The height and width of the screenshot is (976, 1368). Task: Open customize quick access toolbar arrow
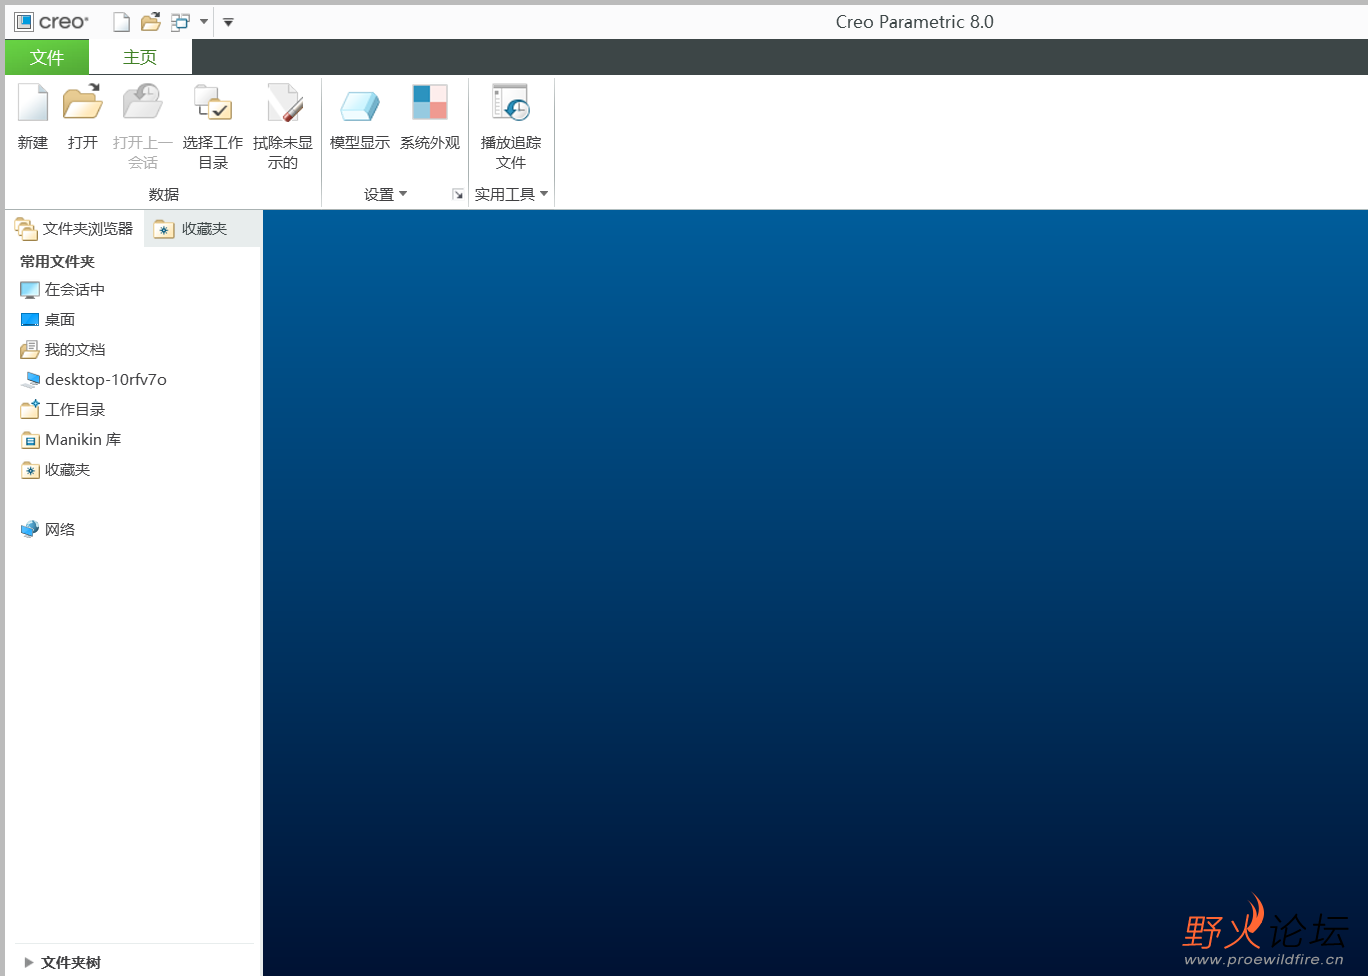228,22
